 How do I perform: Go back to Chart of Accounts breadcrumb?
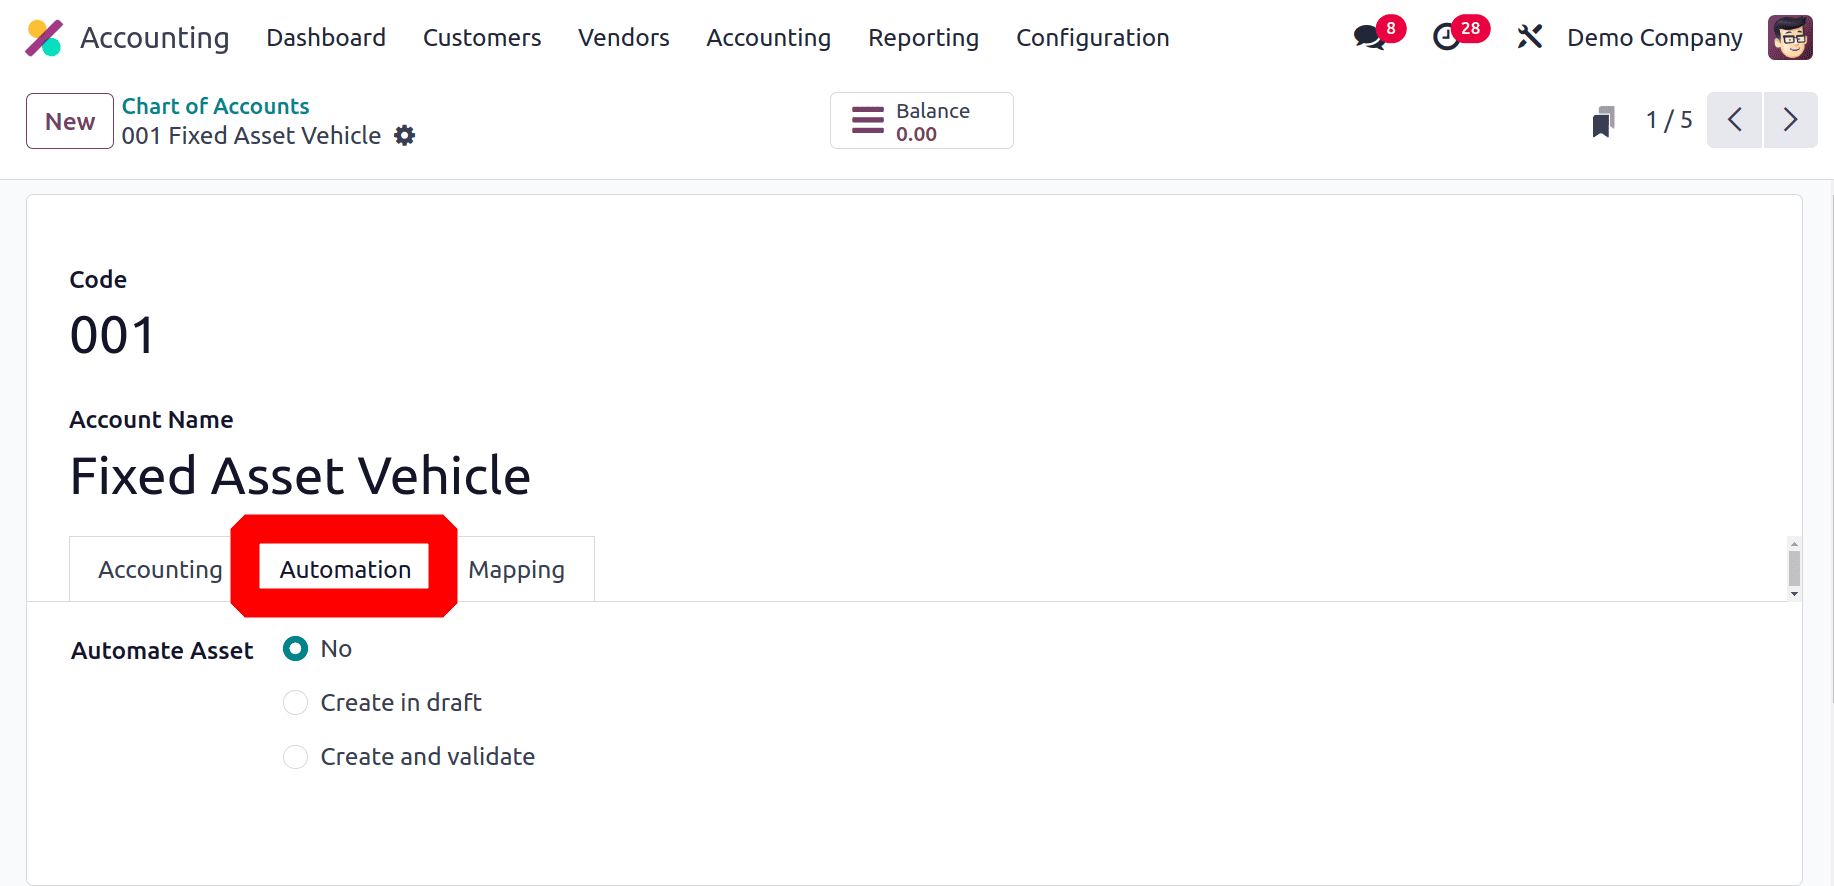[215, 106]
